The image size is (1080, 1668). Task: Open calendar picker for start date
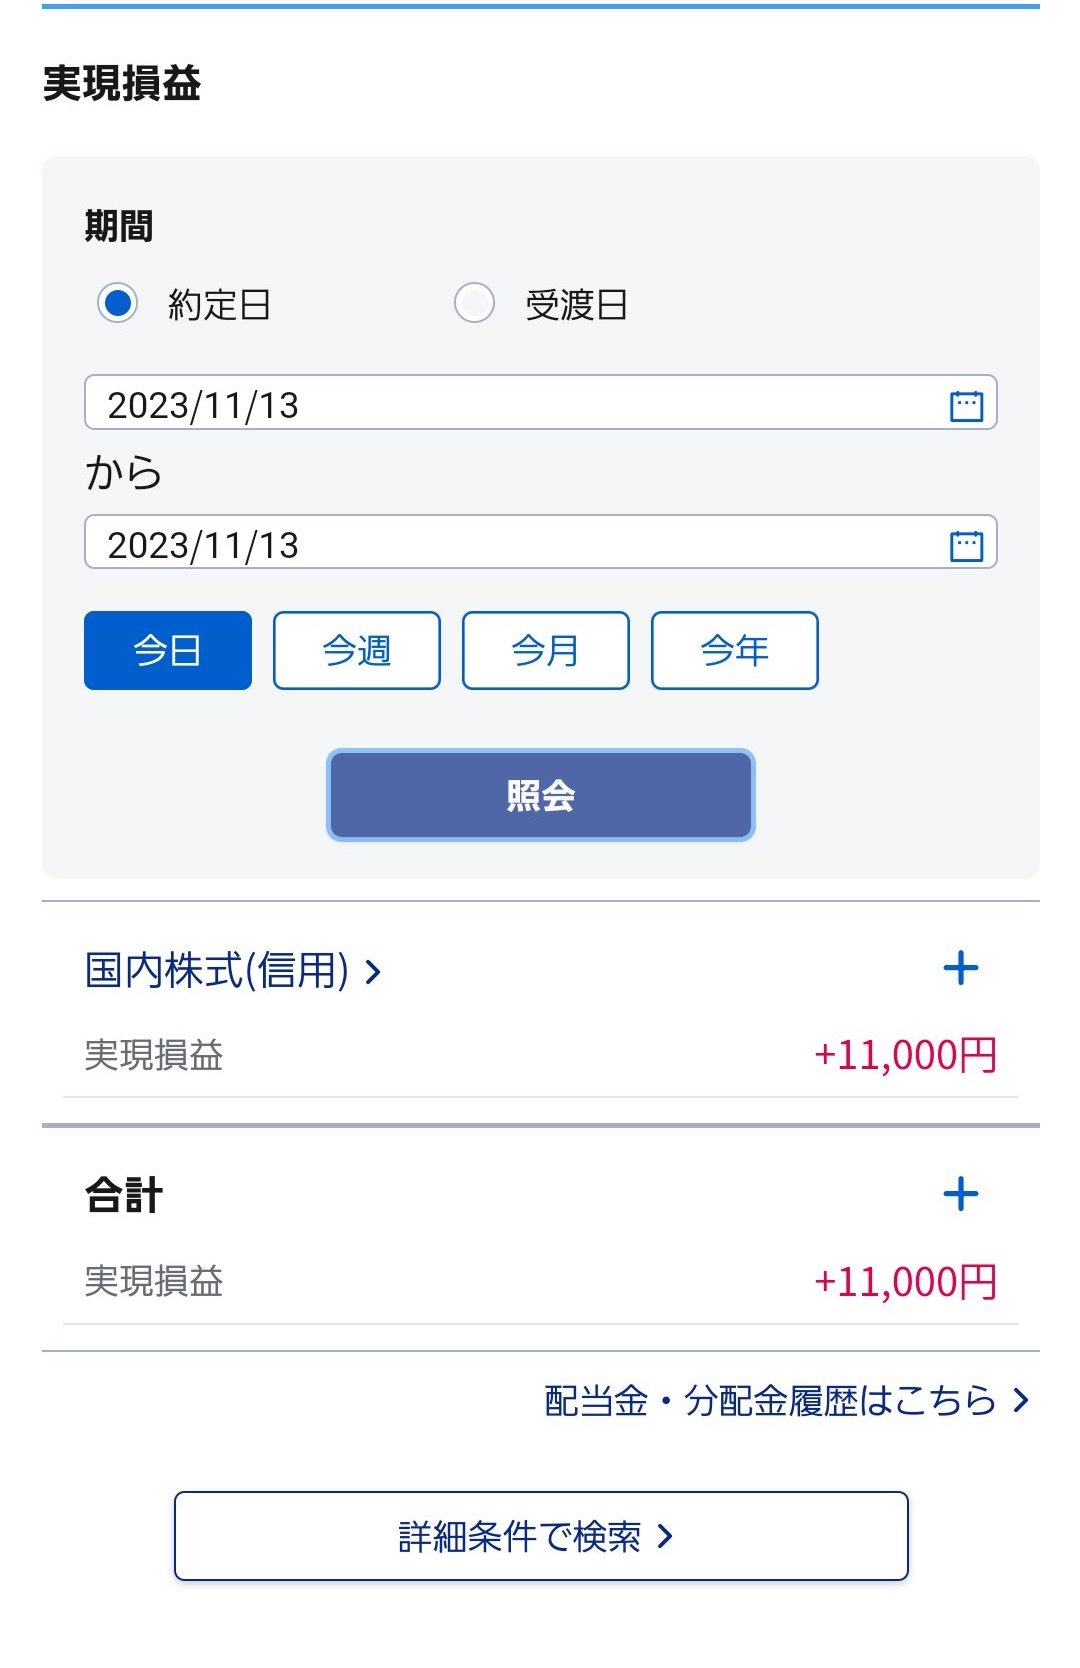pyautogui.click(x=966, y=405)
